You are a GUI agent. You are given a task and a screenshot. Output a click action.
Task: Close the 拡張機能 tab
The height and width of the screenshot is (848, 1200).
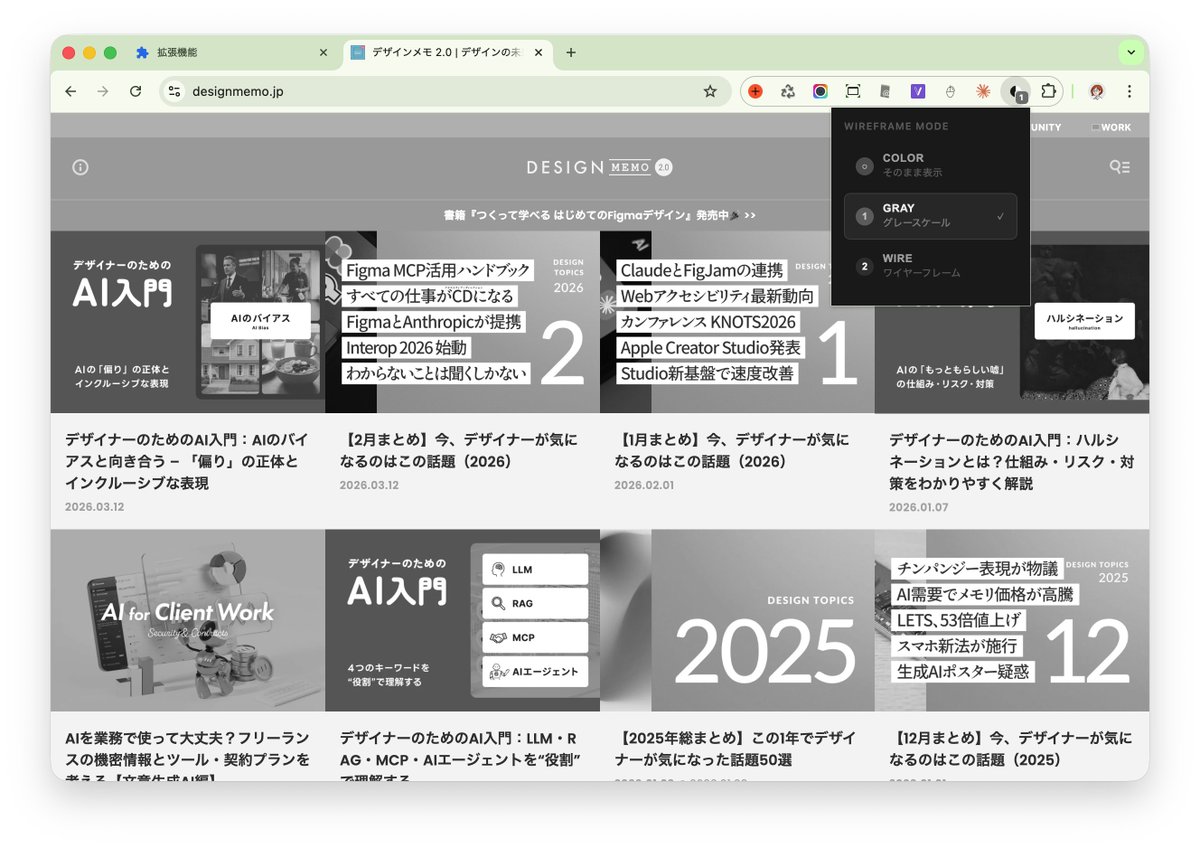(323, 52)
